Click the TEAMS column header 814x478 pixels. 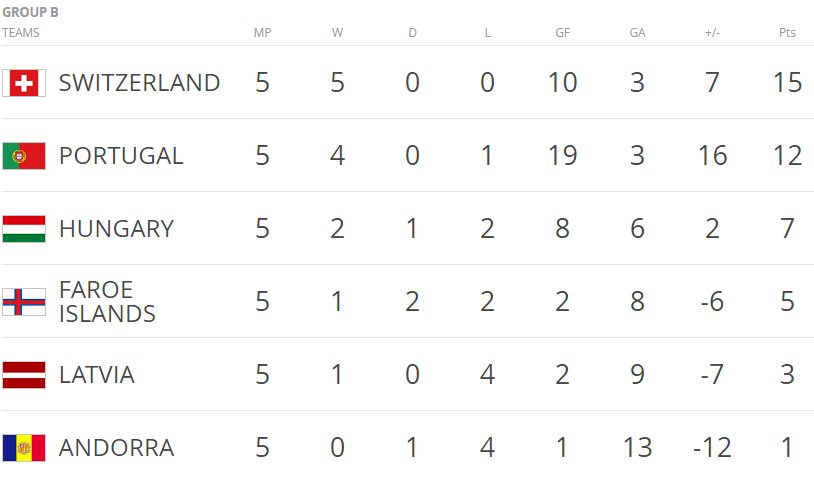pos(21,33)
